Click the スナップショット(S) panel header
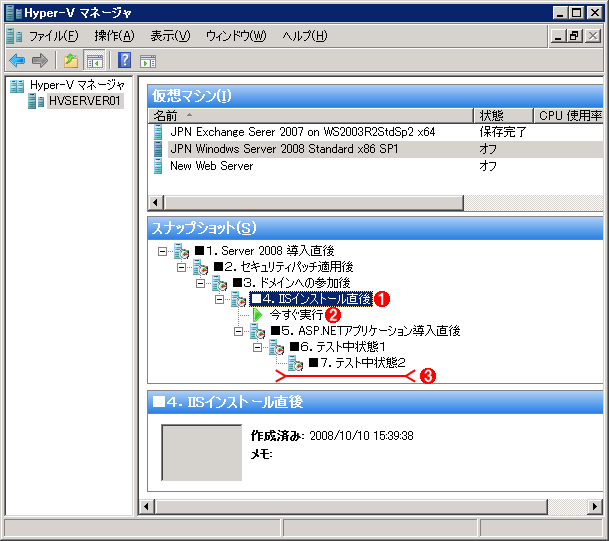This screenshot has width=609, height=541. click(x=375, y=228)
